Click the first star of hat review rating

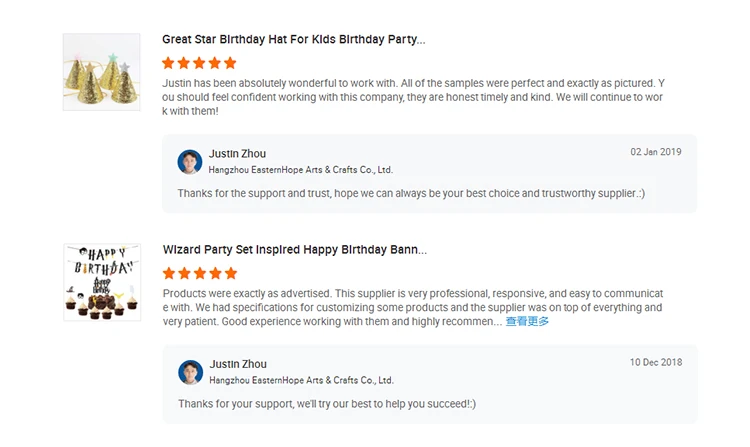pyautogui.click(x=169, y=63)
